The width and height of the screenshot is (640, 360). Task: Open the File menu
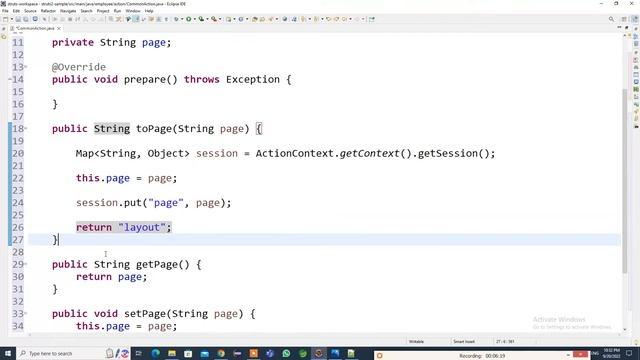pyautogui.click(x=5, y=11)
